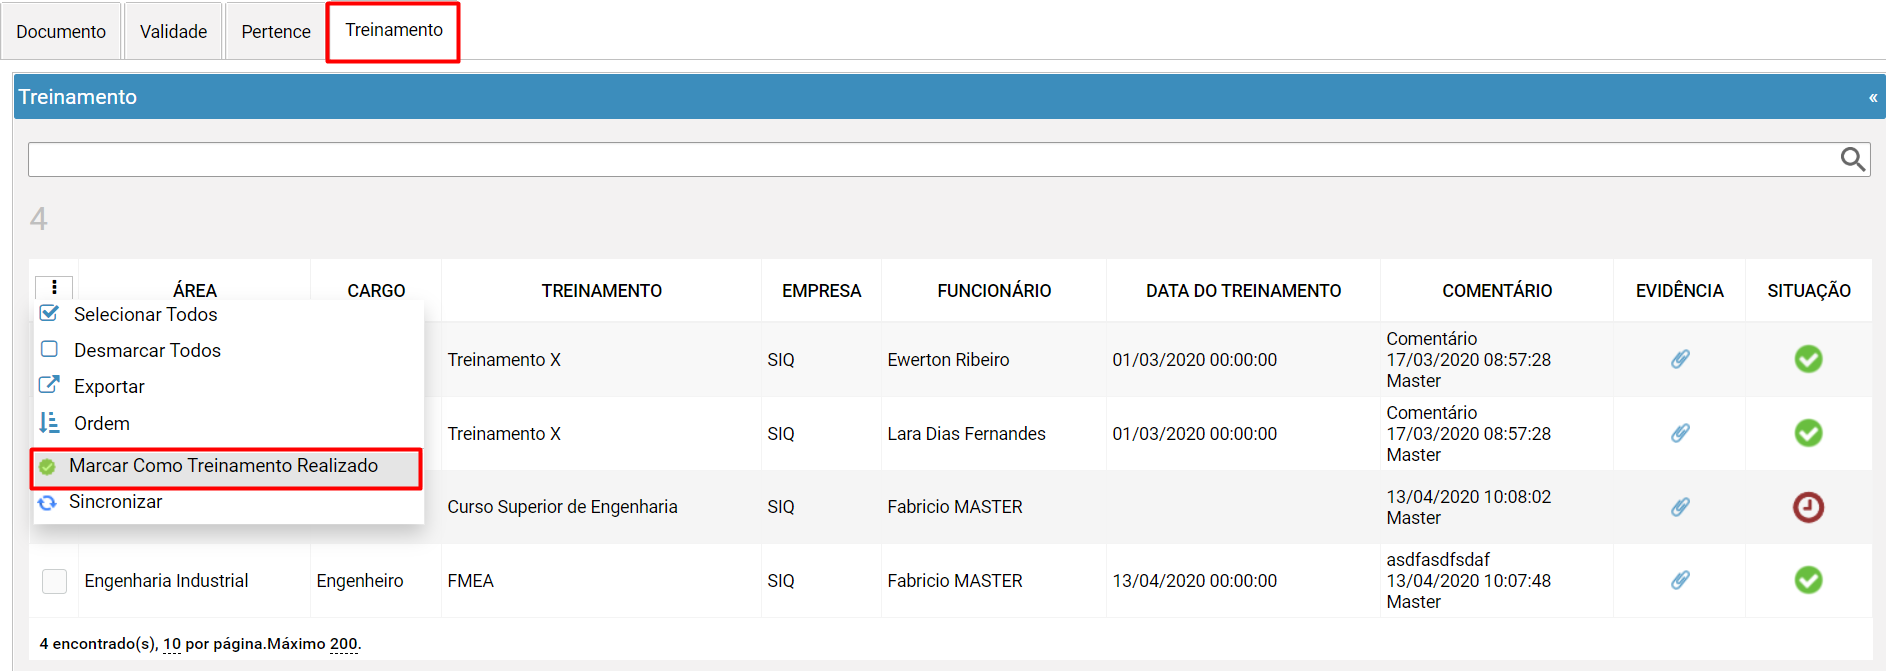
Task: Click the Máximo 200 link
Action: pyautogui.click(x=344, y=644)
